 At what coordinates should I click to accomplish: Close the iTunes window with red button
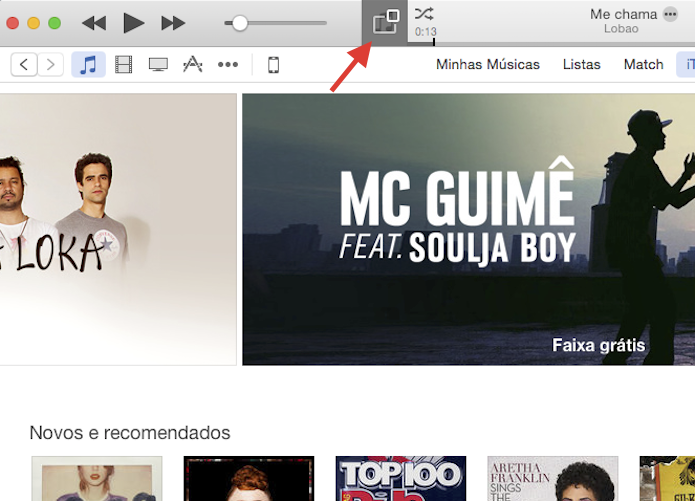[13, 23]
